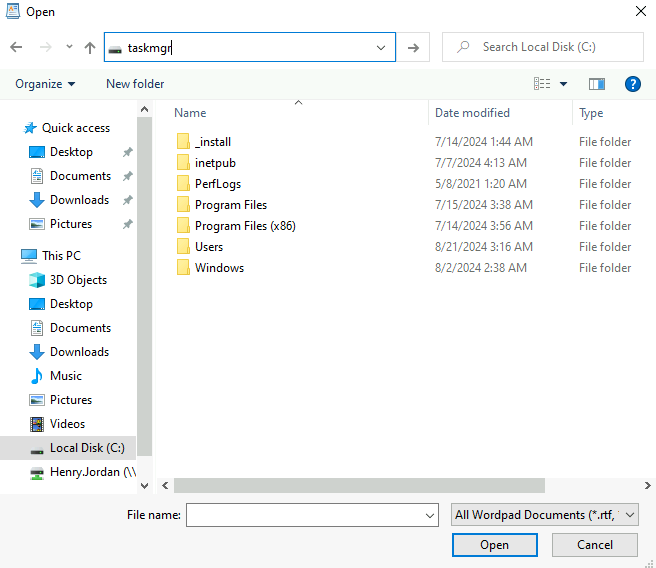Screen dimensions: 656x568
Task: Open the Desktop icon under This PC
Action: [37, 304]
